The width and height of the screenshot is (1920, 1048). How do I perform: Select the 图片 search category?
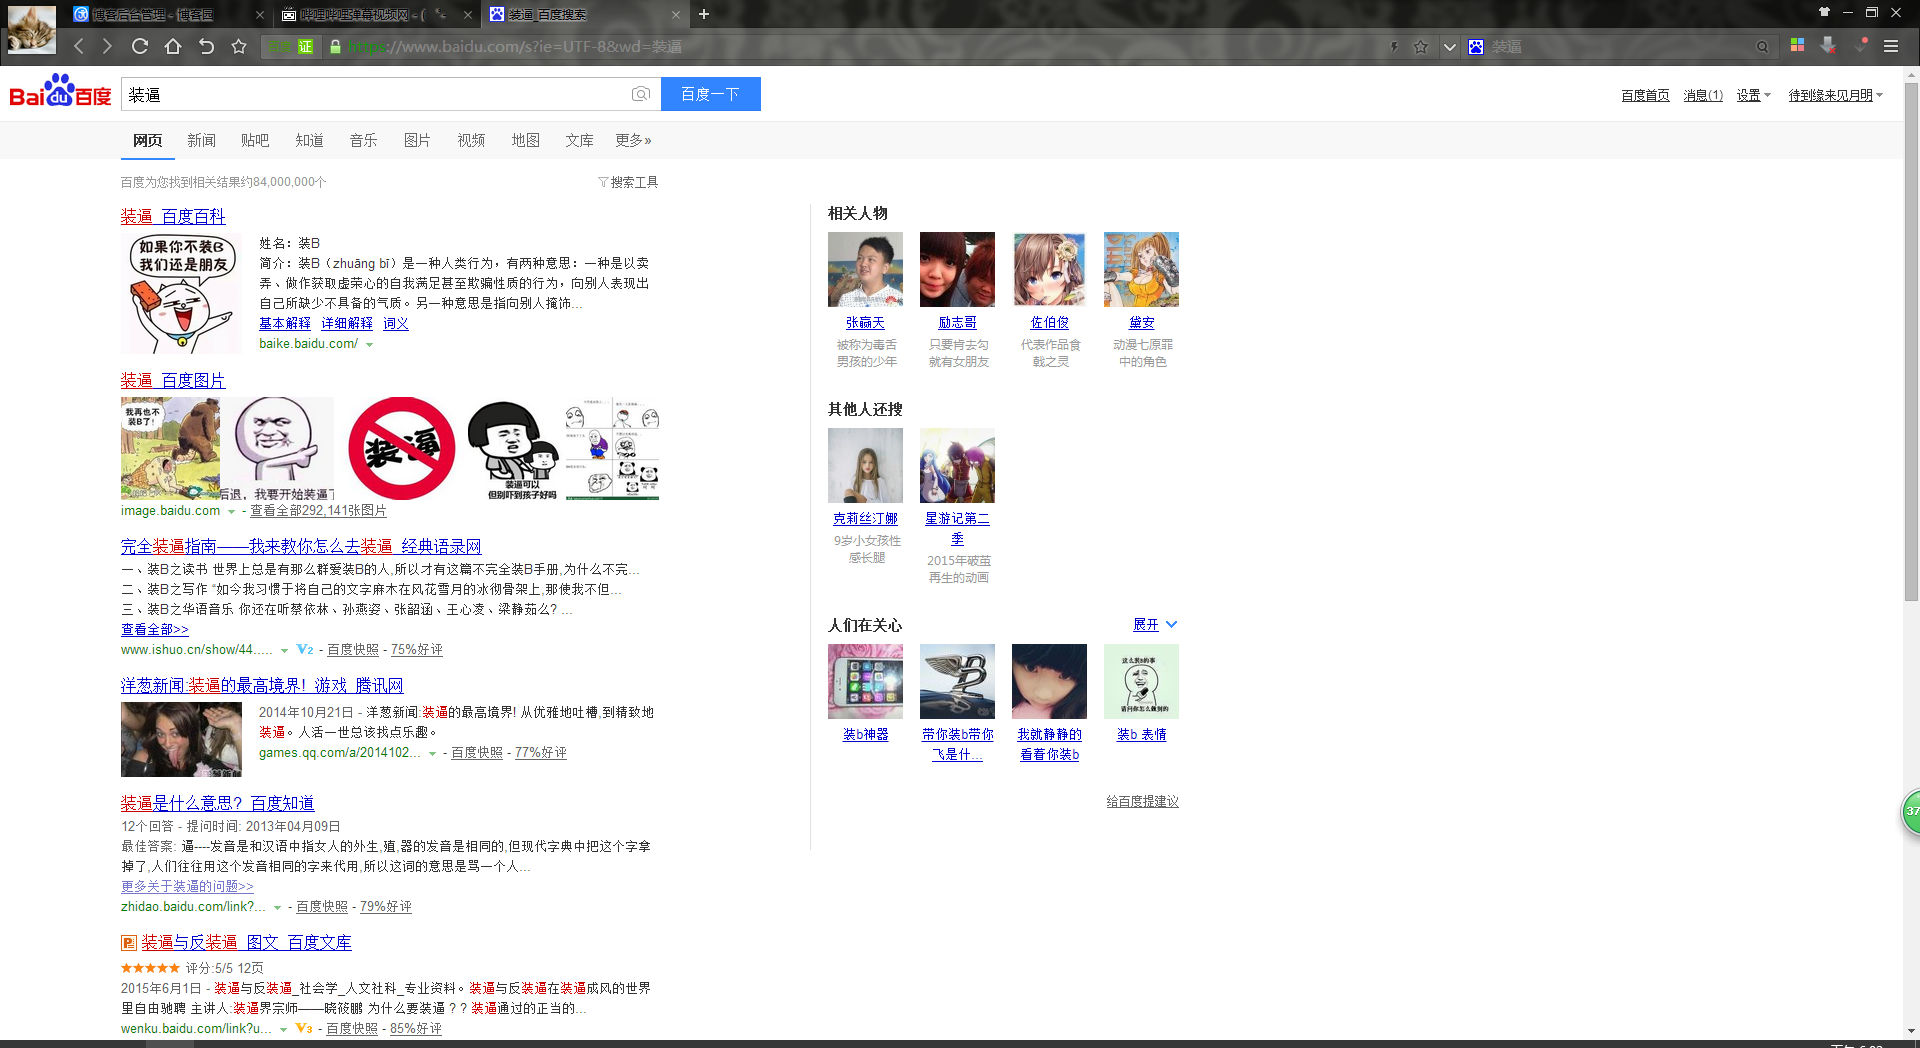[417, 140]
